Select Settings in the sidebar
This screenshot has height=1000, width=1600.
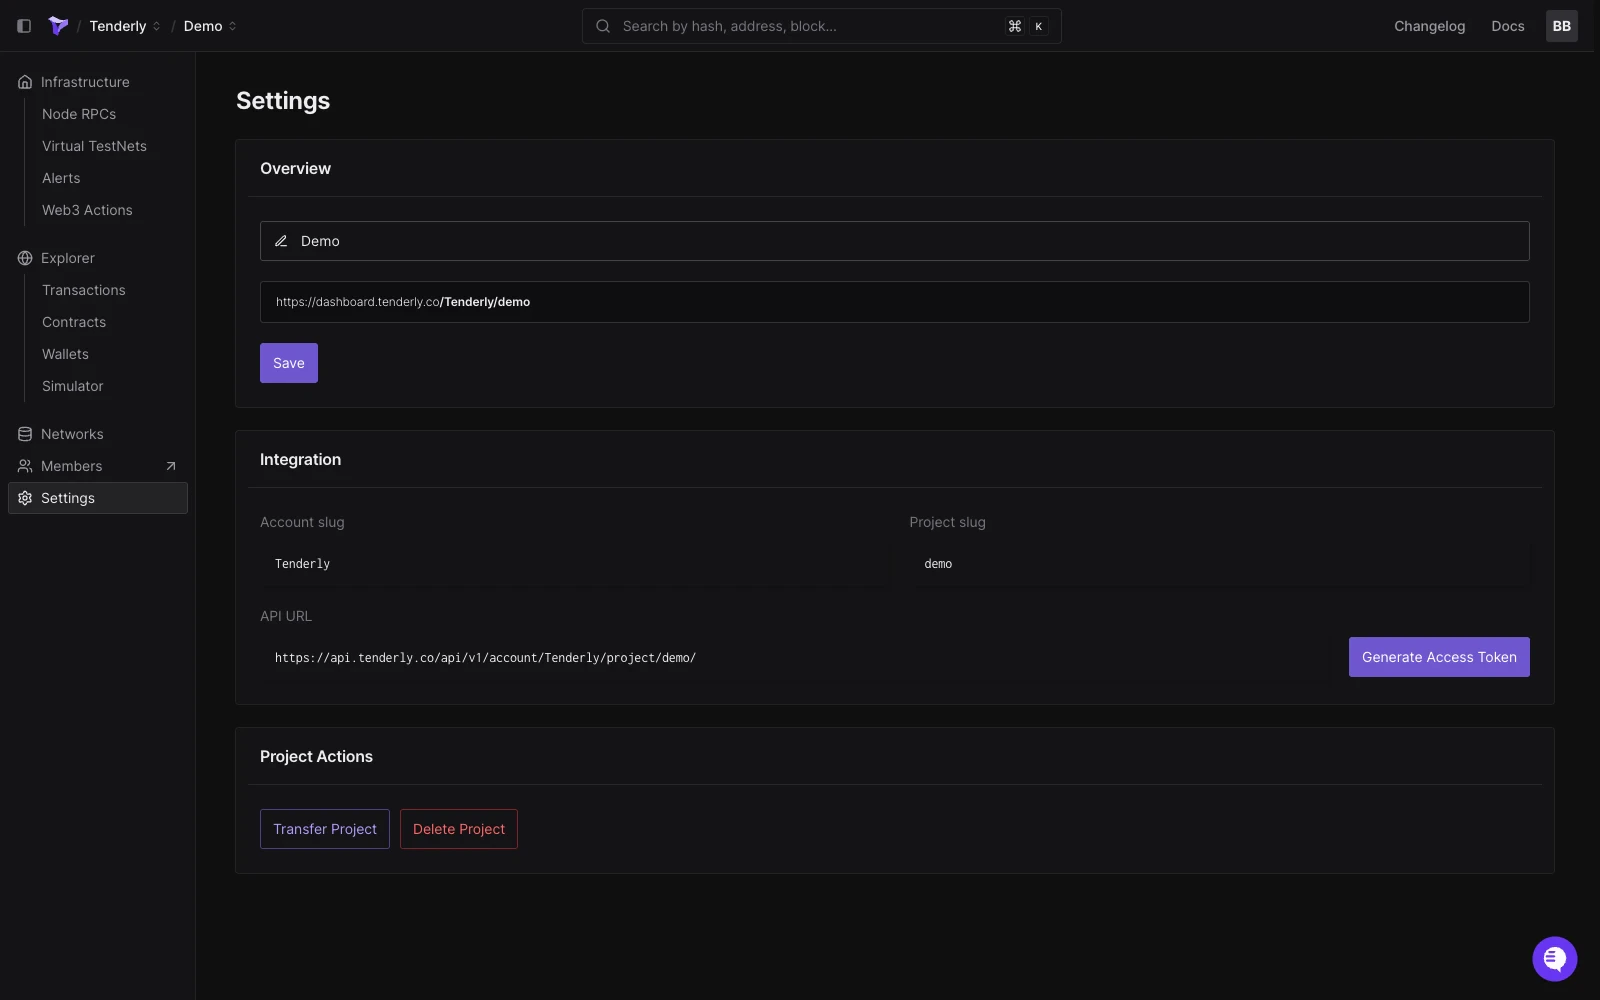98,498
